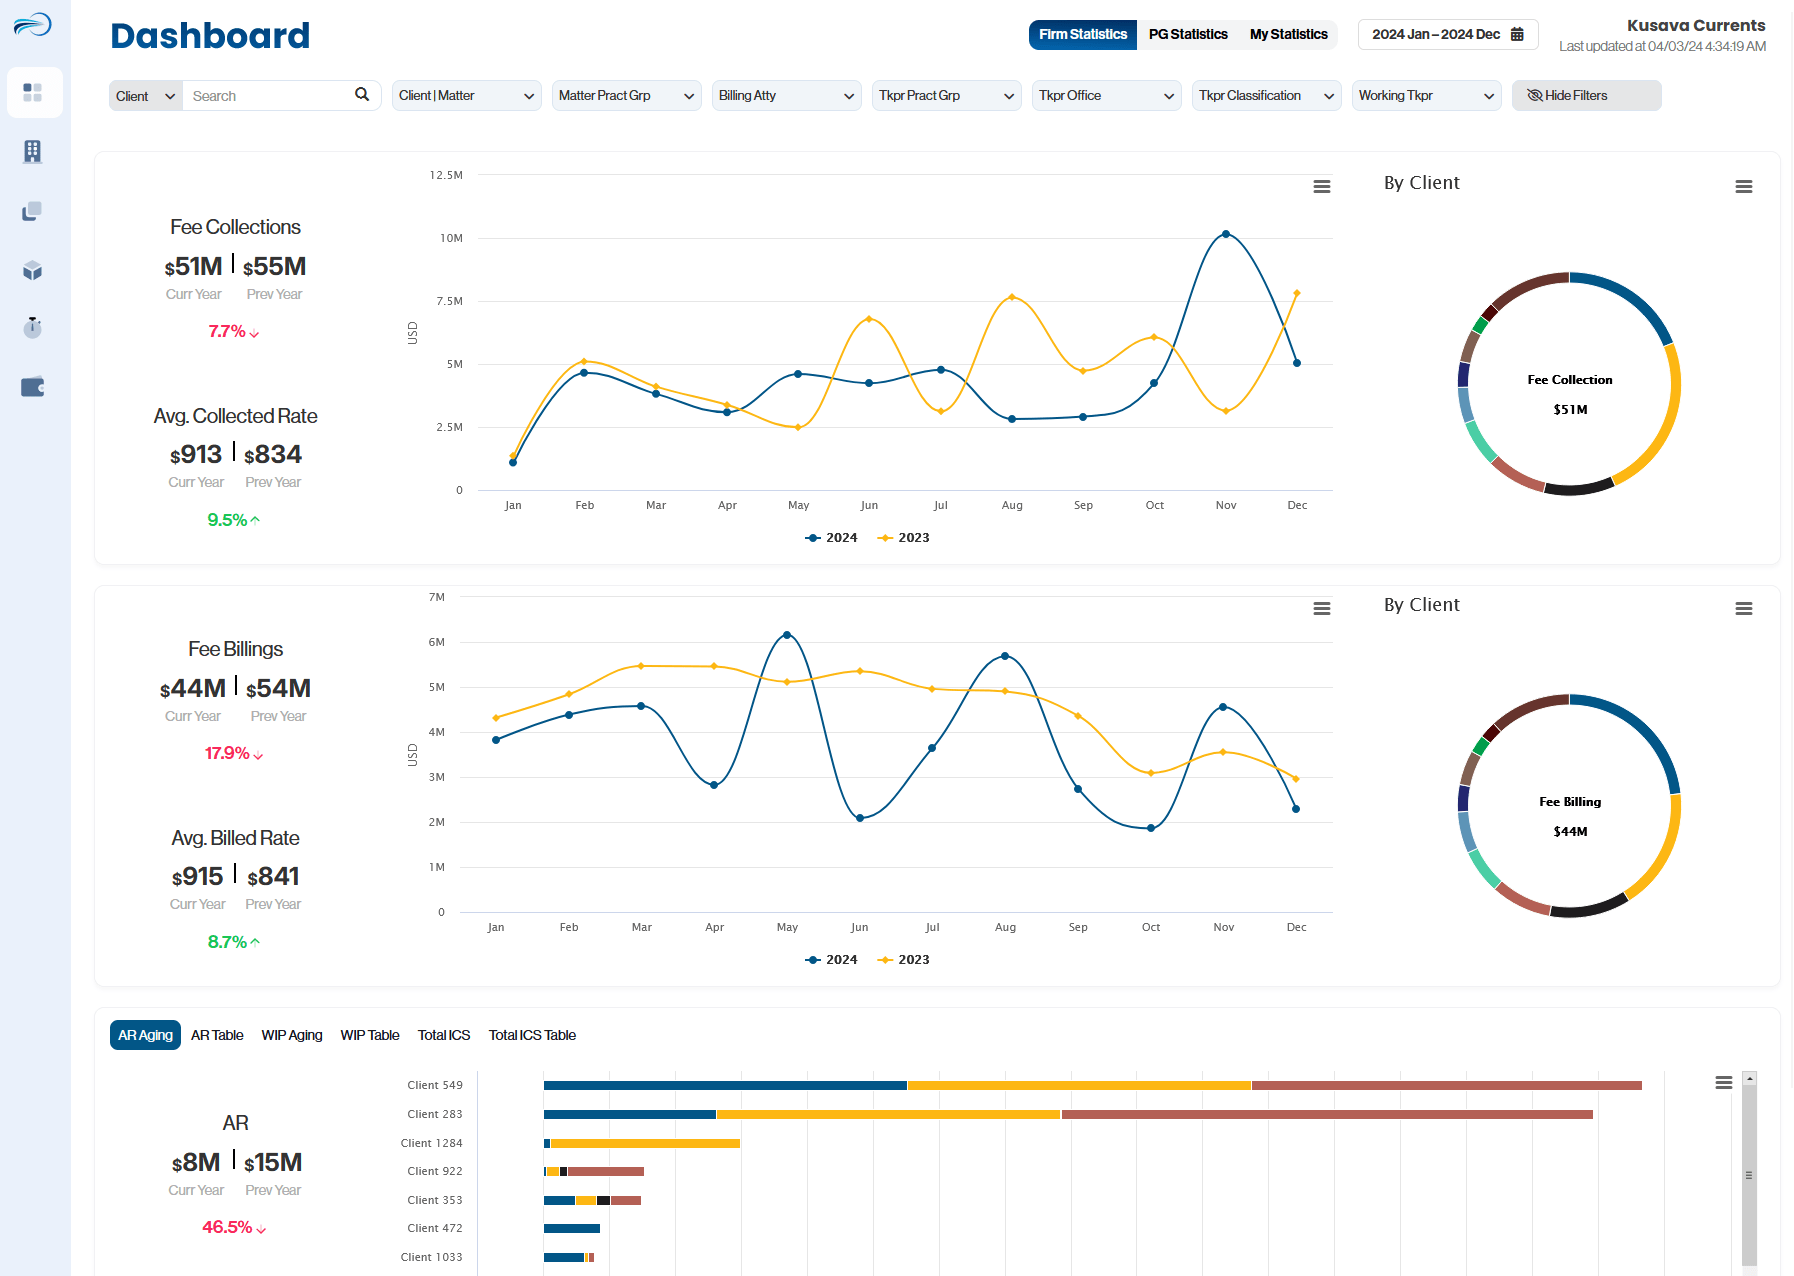
Task: Switch to PG Statistics tab
Action: click(1188, 34)
